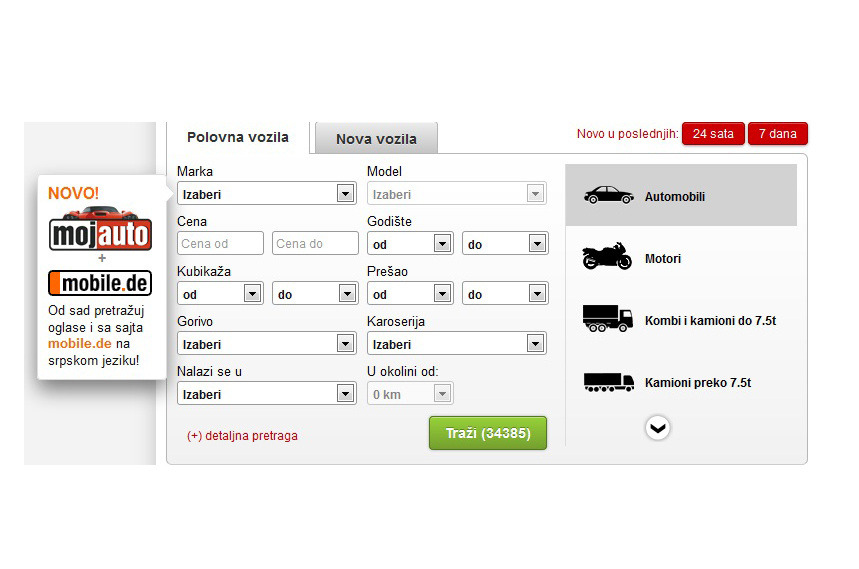The width and height of the screenshot is (859, 569).
Task: Click the mojauto logo in promo box
Action: point(101,232)
